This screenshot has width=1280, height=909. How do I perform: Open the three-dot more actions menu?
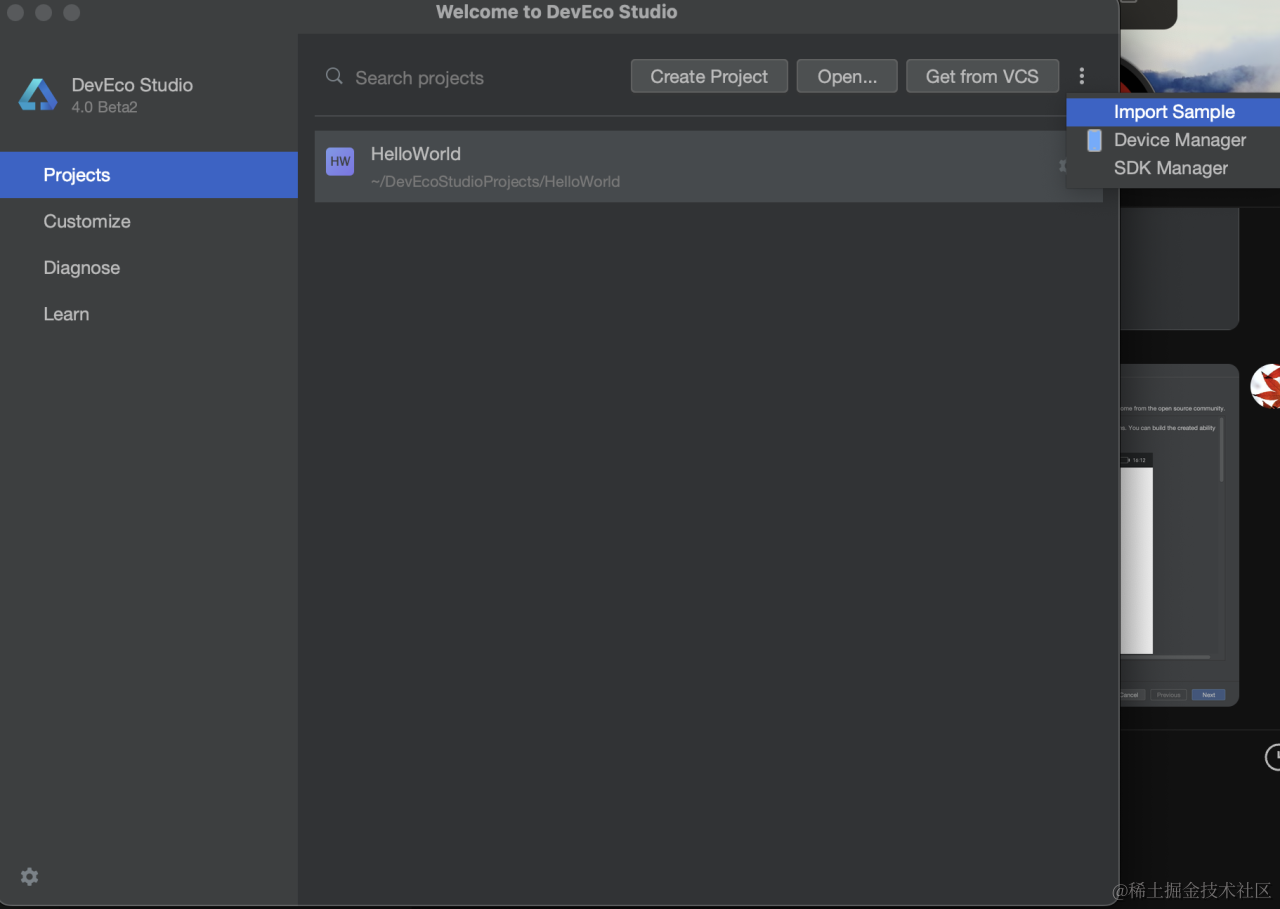click(x=1081, y=76)
